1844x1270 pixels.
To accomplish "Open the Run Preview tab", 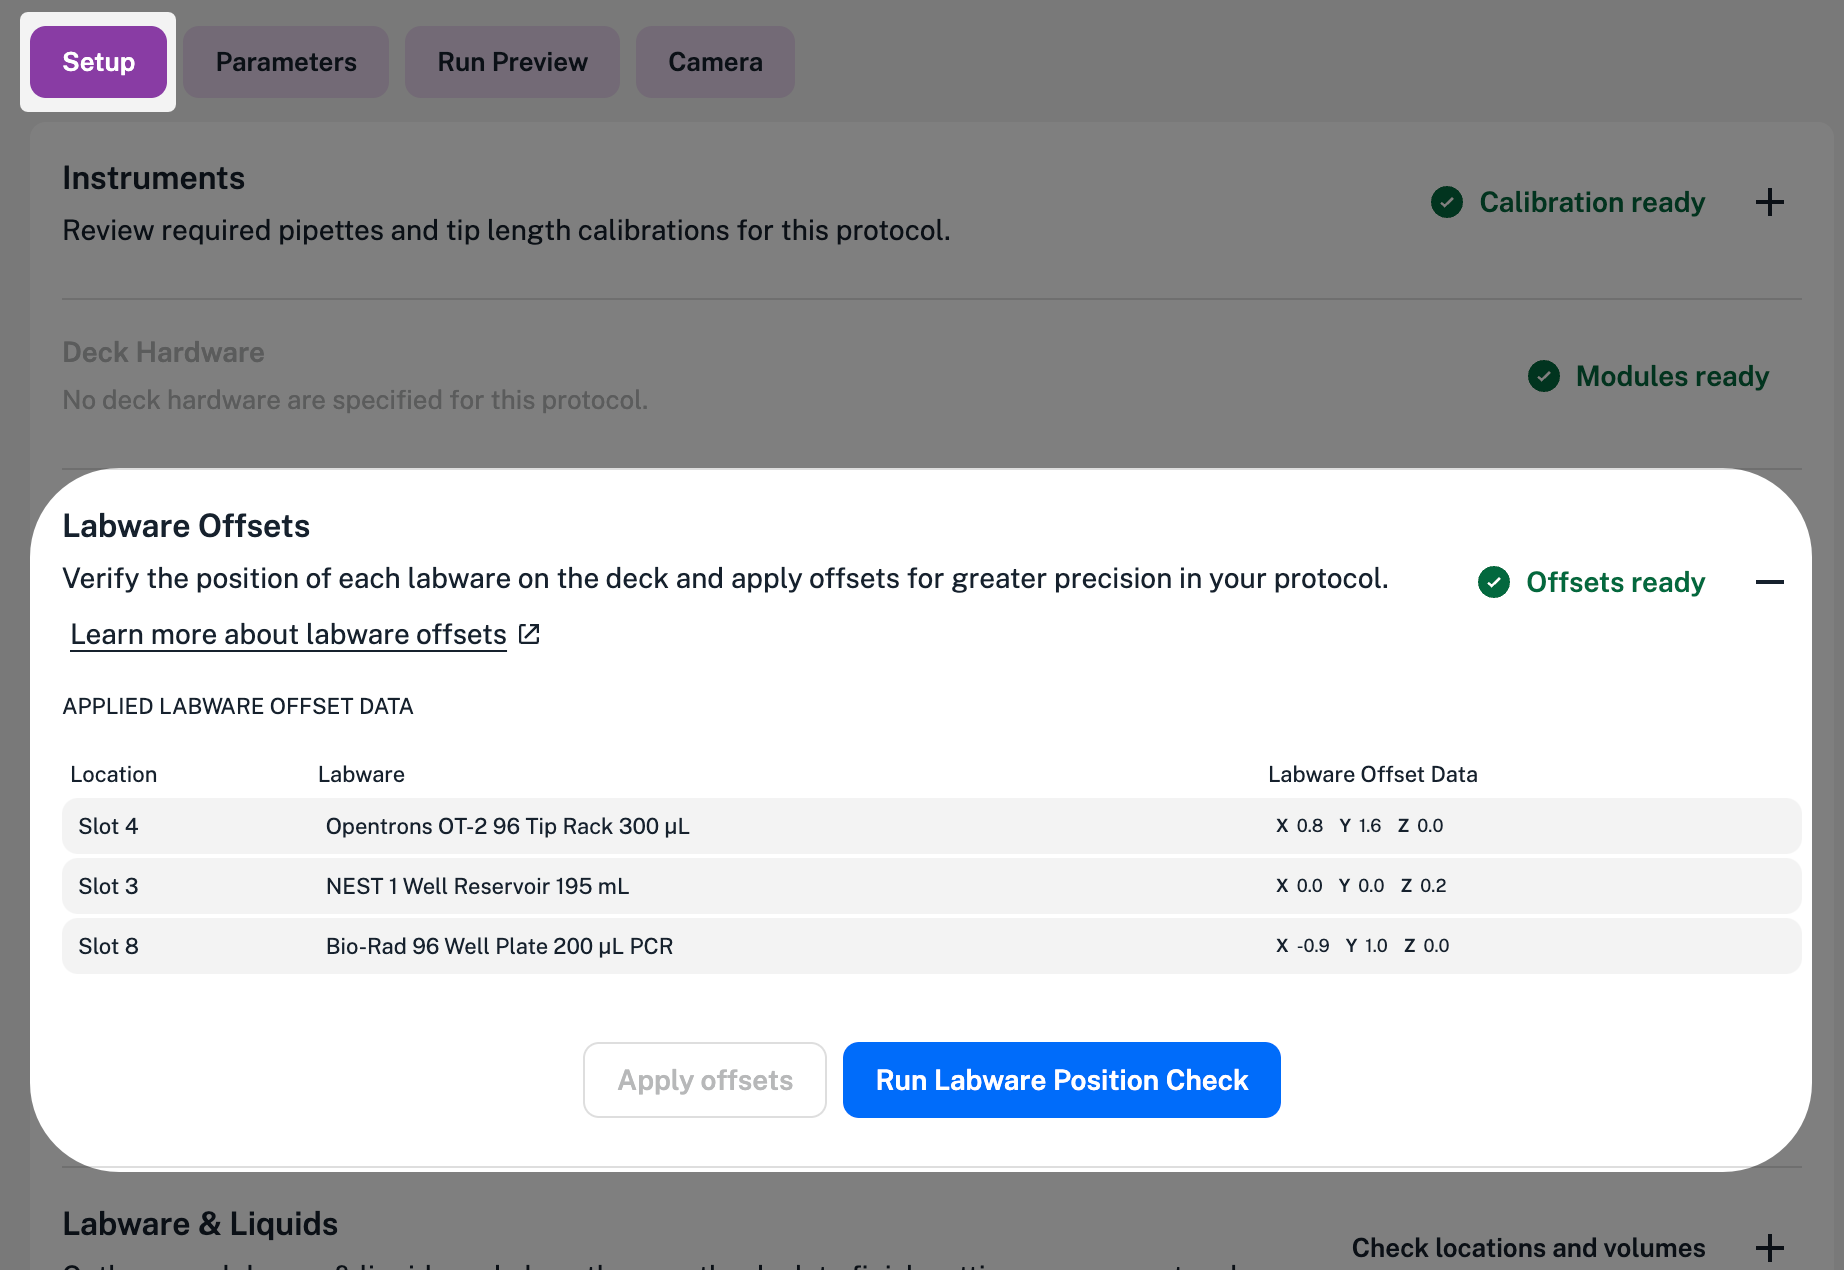I will click(x=512, y=61).
